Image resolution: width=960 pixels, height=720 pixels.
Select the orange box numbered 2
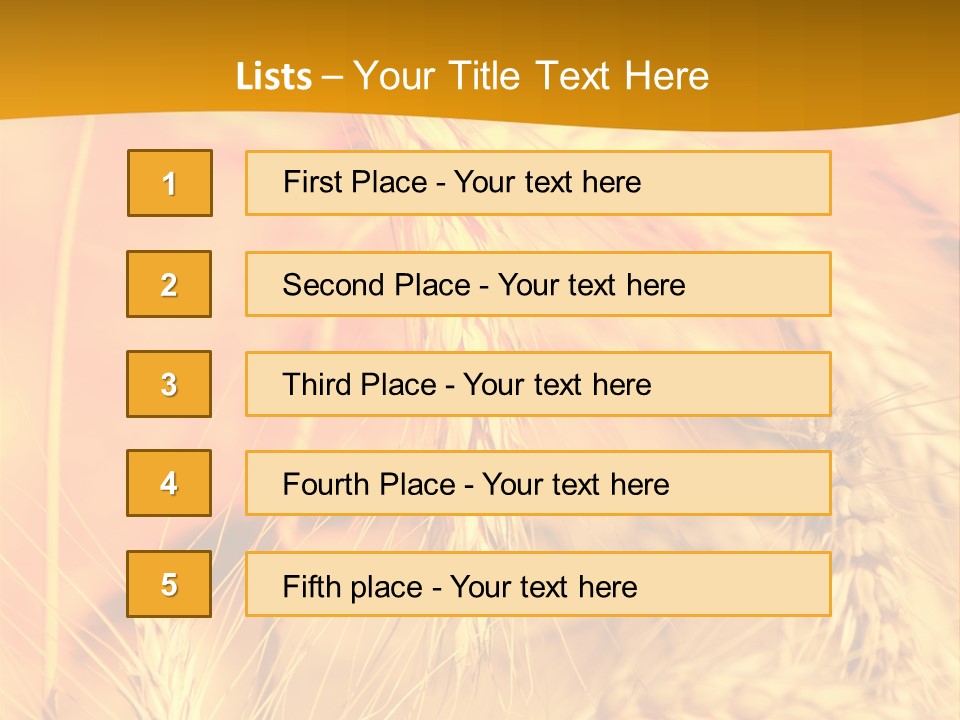pos(169,284)
